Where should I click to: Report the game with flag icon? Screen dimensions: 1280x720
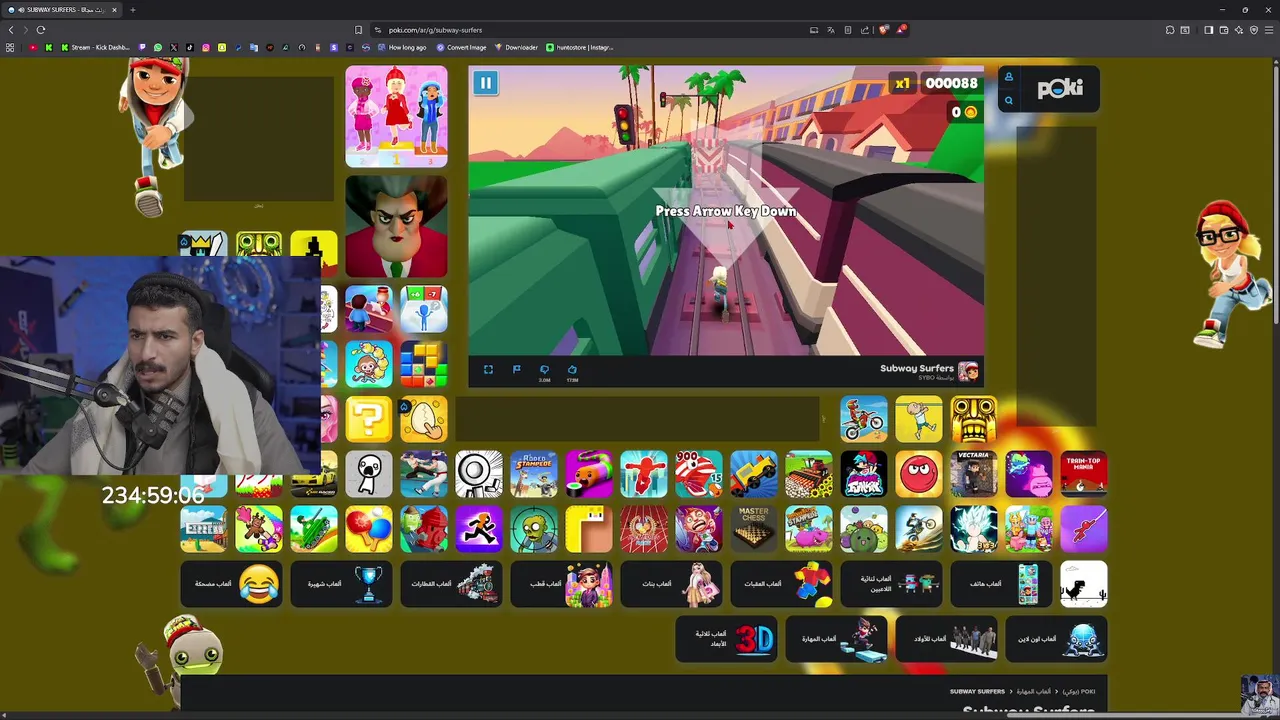tap(516, 370)
